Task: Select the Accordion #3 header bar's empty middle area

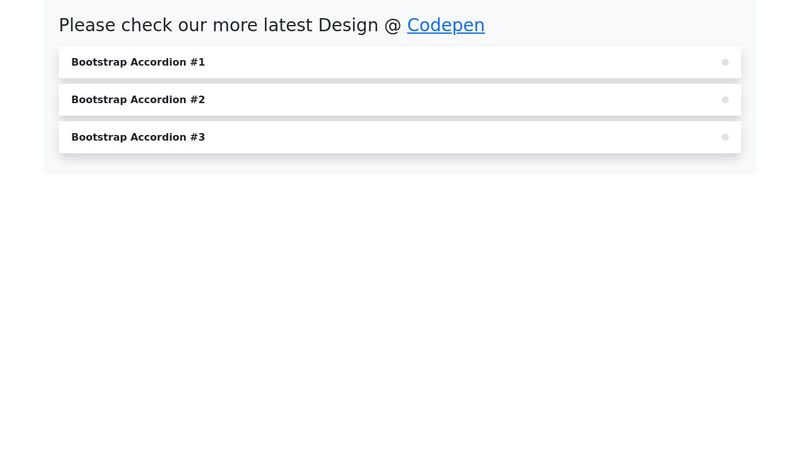Action: click(x=459, y=137)
